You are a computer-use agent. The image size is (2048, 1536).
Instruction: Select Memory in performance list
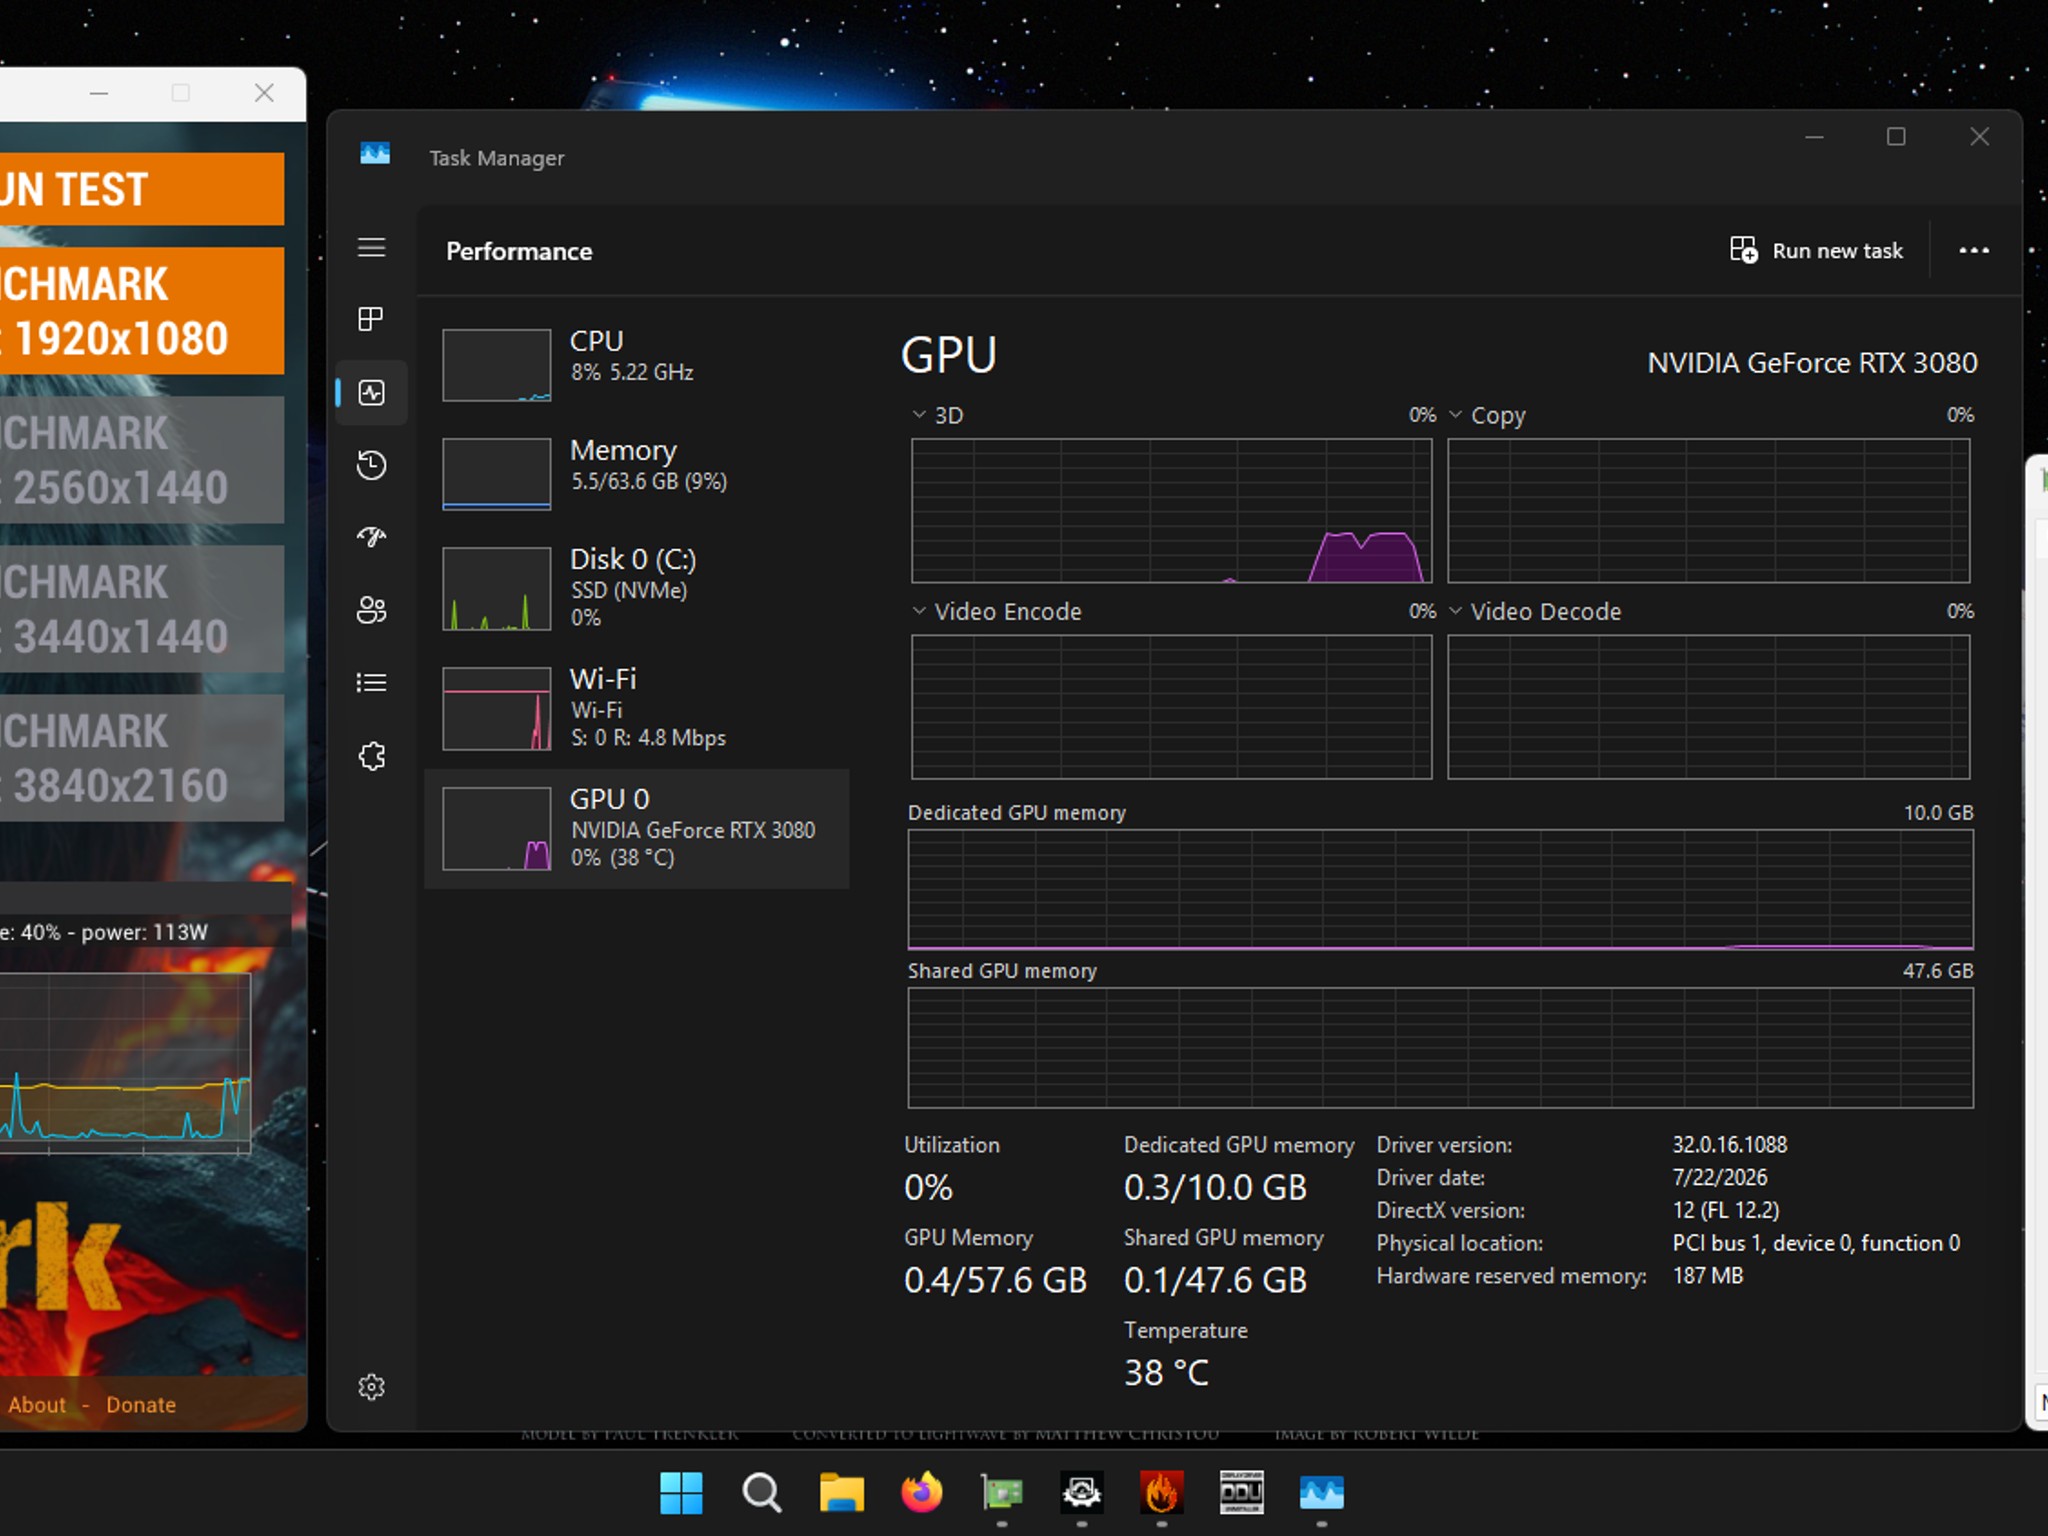[x=636, y=473]
